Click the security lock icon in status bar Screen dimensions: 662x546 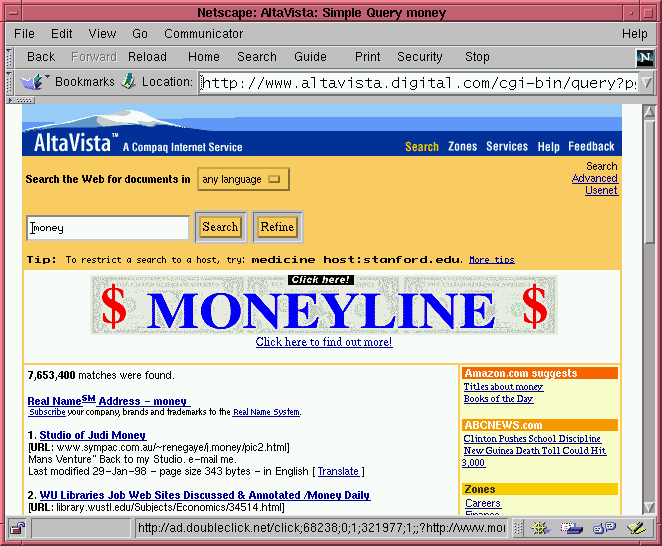(17, 527)
